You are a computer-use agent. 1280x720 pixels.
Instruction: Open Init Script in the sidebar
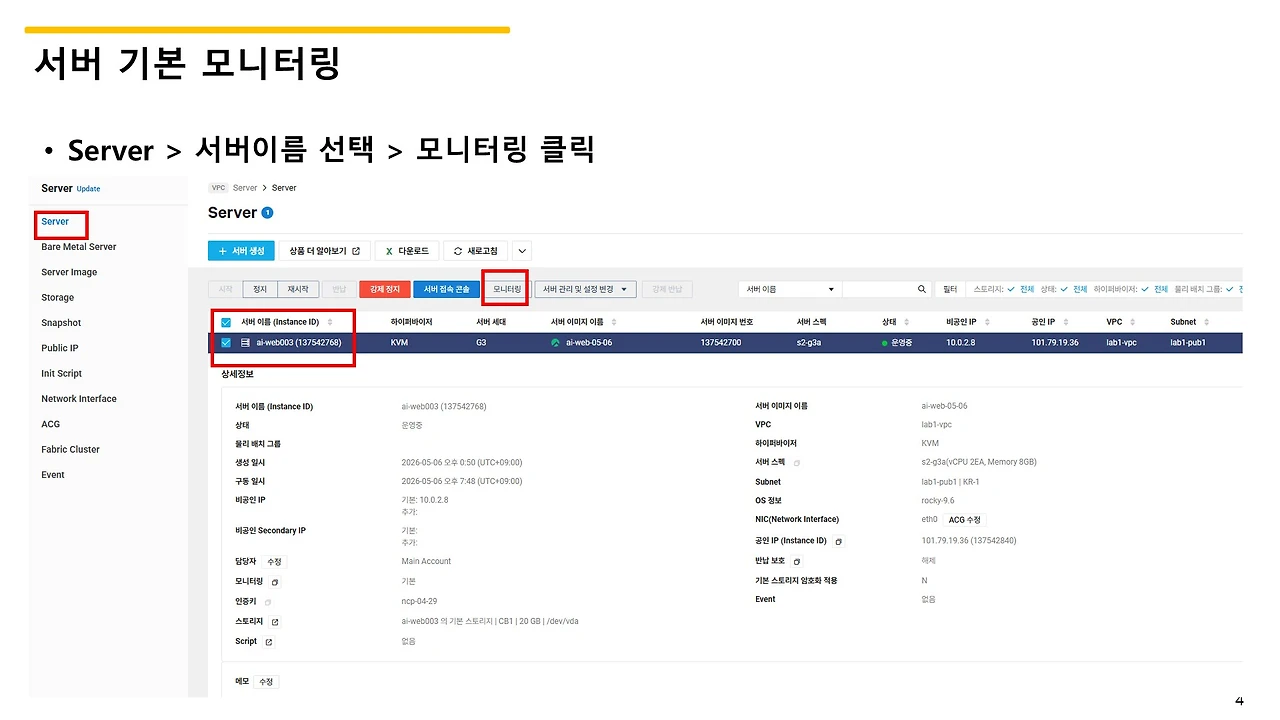[62, 373]
